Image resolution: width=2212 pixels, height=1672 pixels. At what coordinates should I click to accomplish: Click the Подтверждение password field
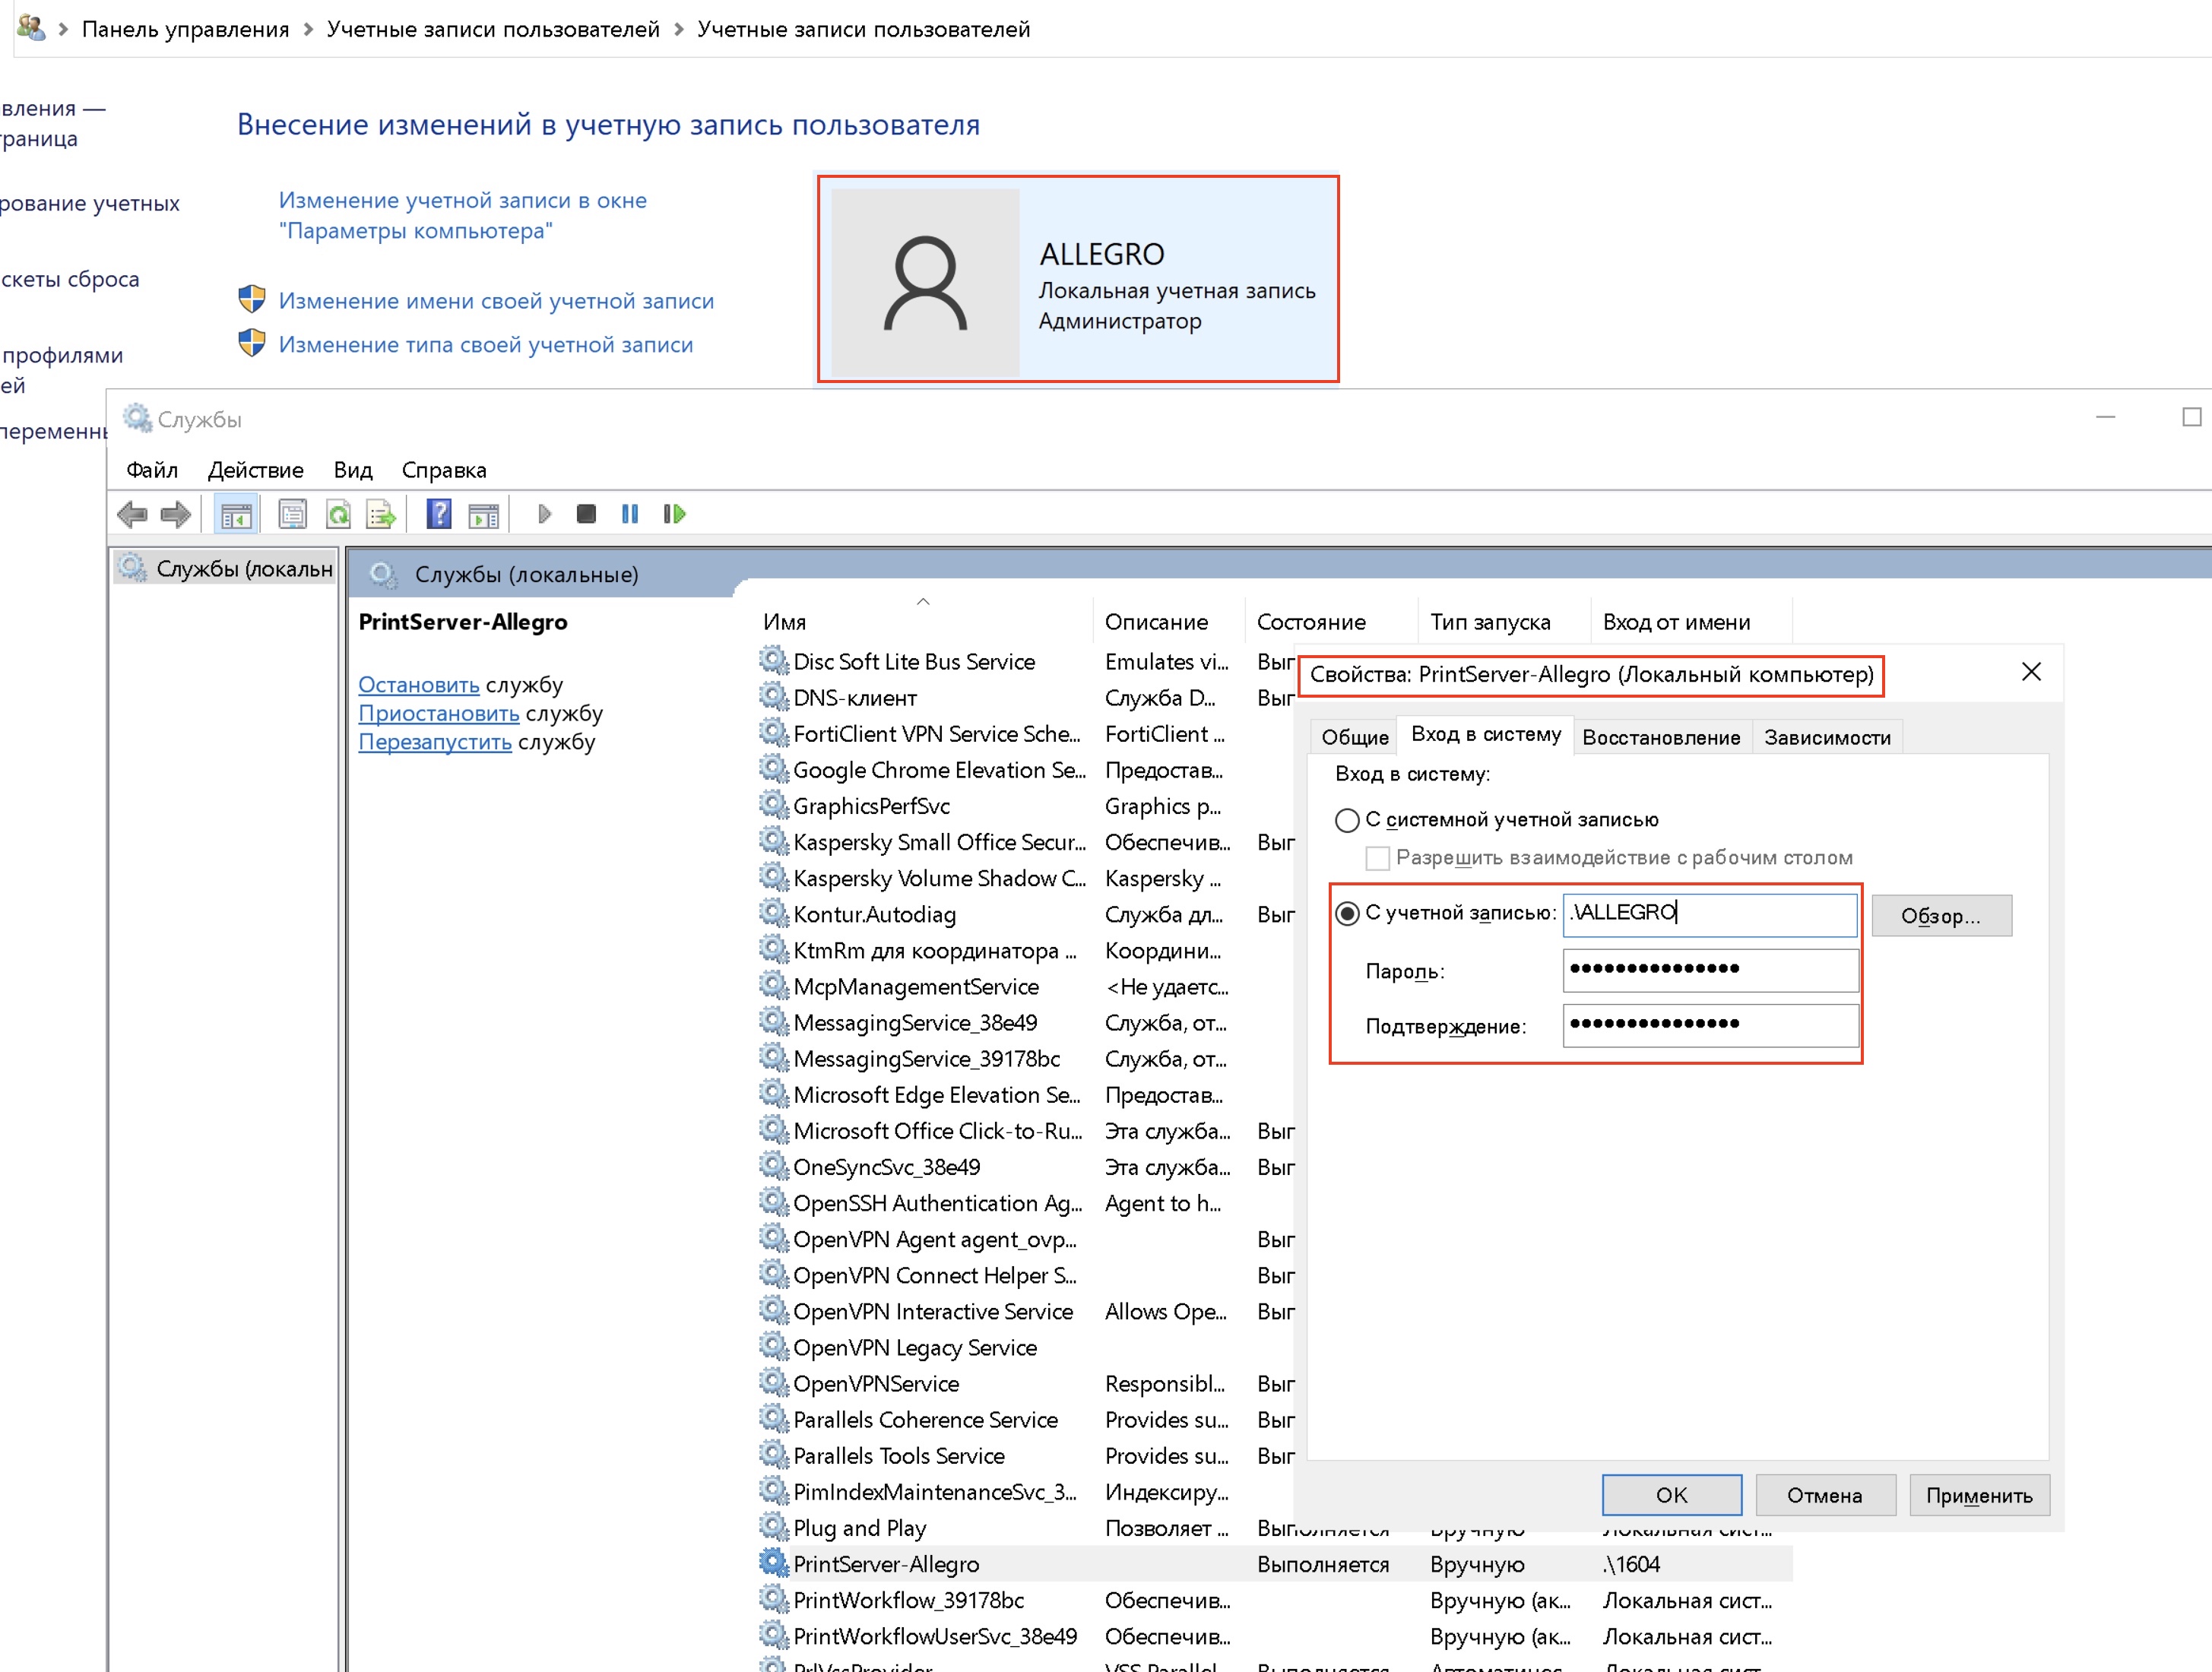(x=1710, y=1025)
